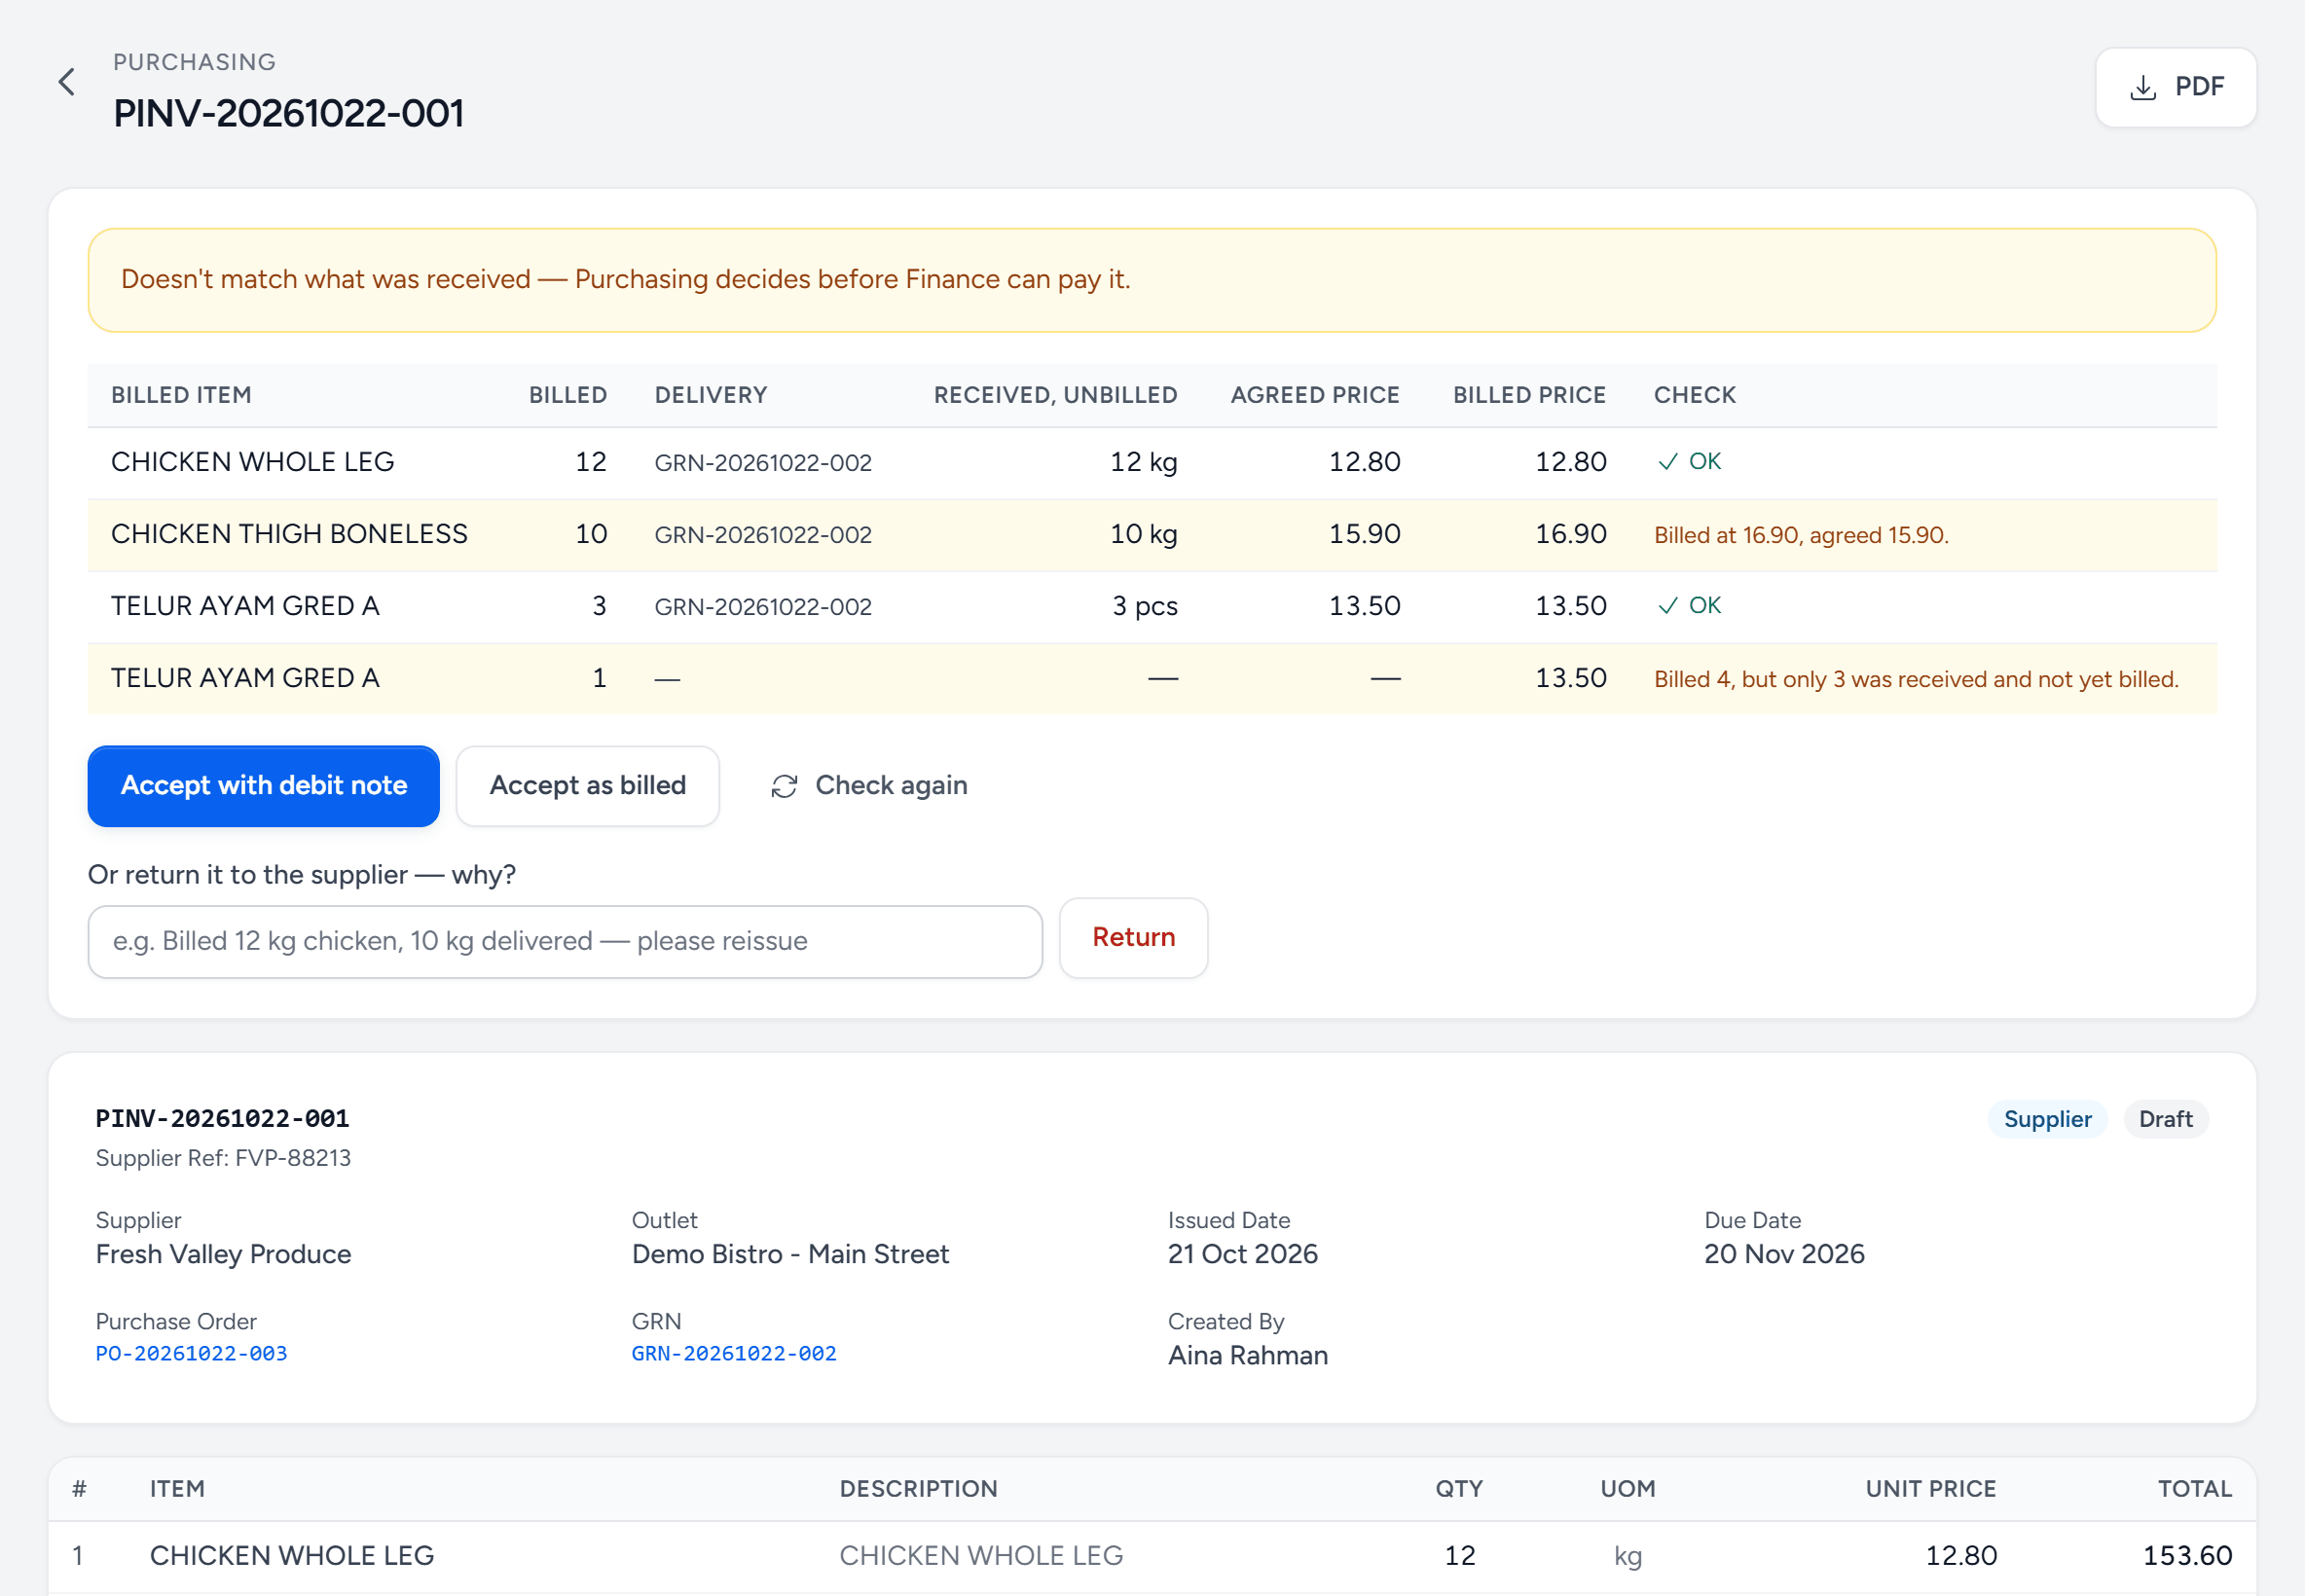
Task: Select 'Billed at 16.90, agreed 15.90.' message
Action: (1801, 535)
